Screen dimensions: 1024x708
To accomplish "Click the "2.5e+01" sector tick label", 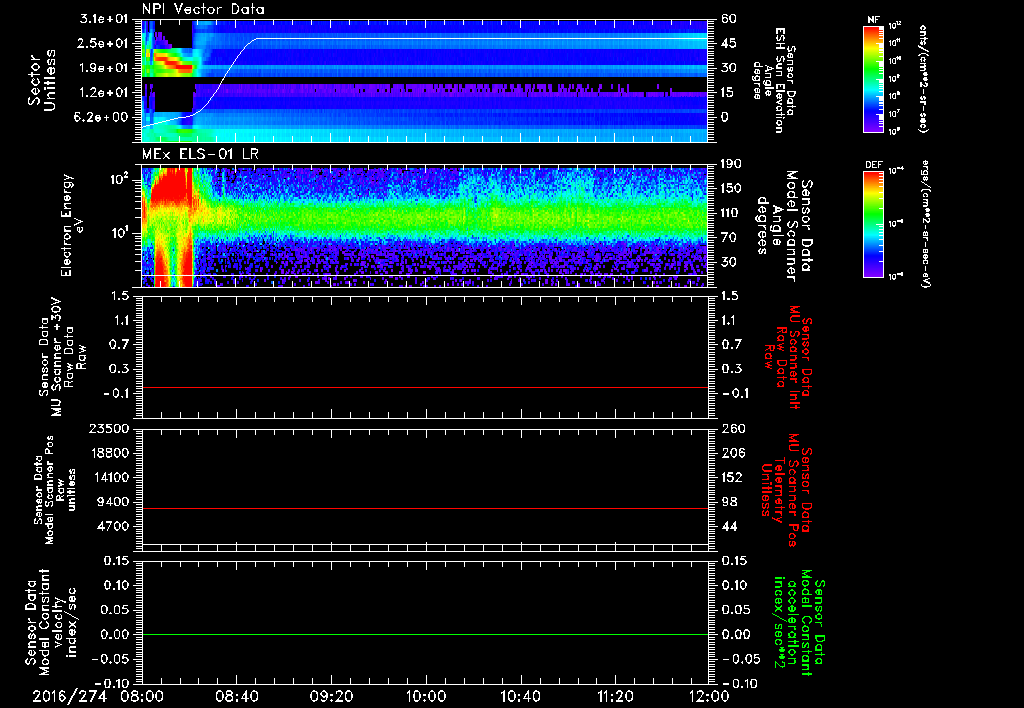I will click(x=104, y=43).
